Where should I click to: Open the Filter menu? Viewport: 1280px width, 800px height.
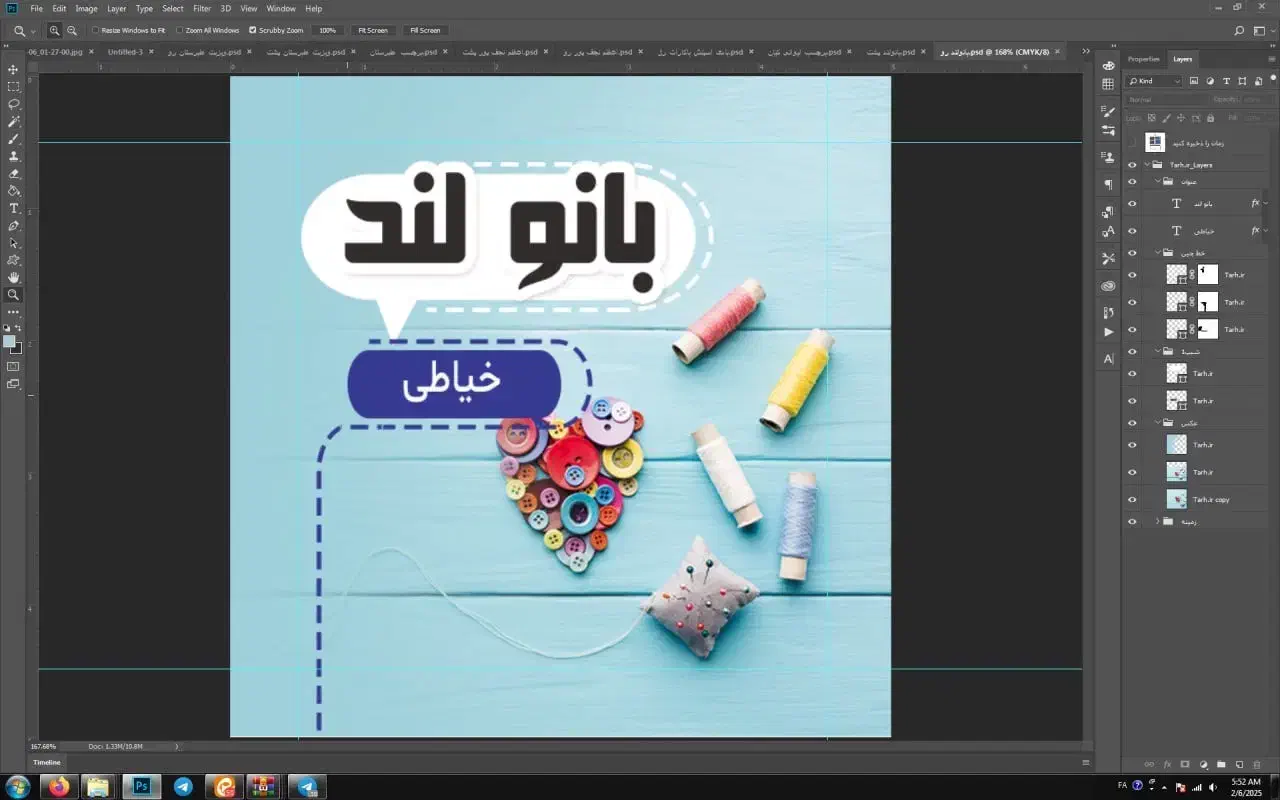pos(202,9)
